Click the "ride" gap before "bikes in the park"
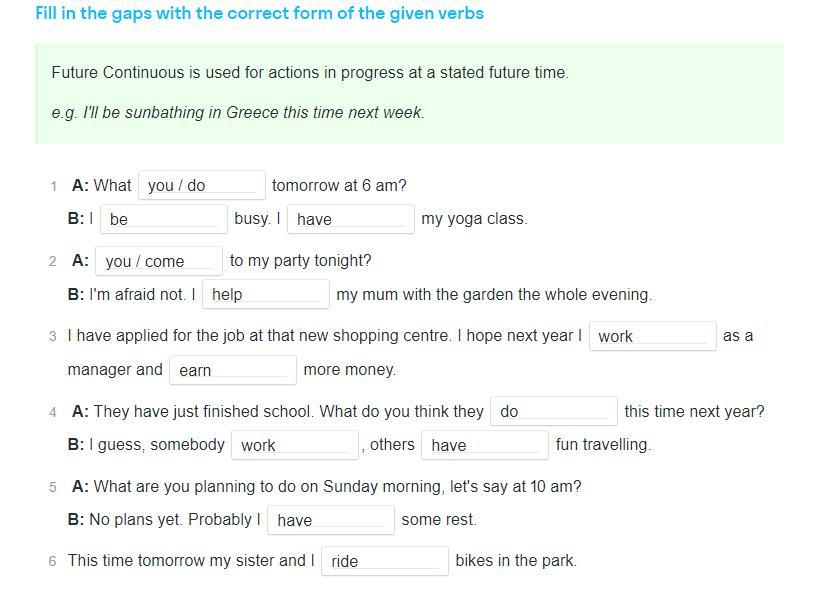This screenshot has height=589, width=836. tap(384, 561)
